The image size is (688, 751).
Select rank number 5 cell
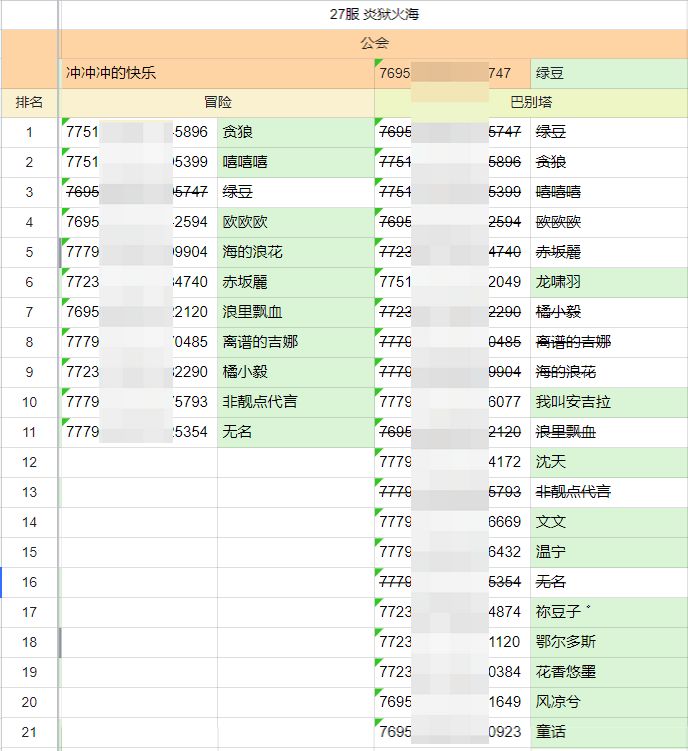29,252
